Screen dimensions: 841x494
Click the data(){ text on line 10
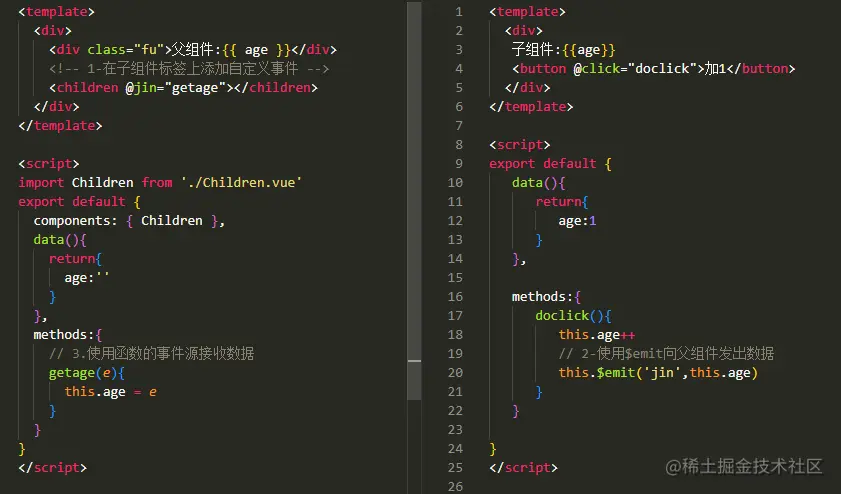click(538, 183)
